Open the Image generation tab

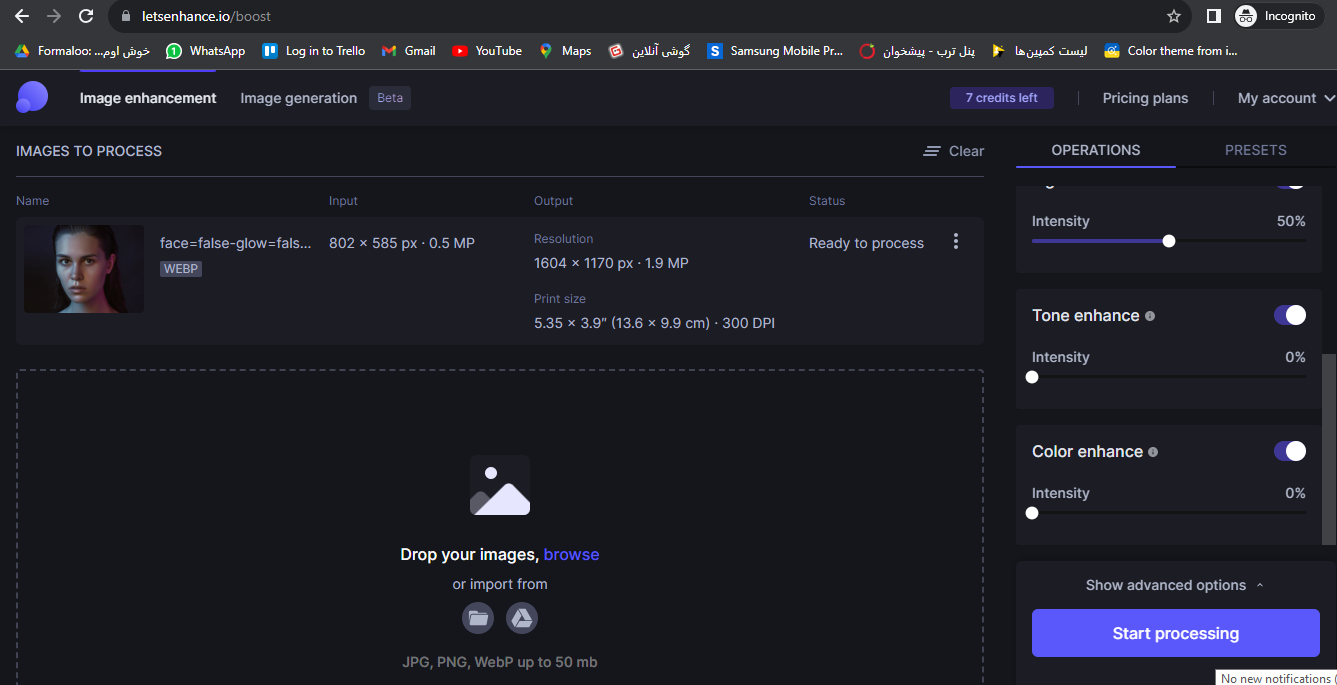[298, 98]
